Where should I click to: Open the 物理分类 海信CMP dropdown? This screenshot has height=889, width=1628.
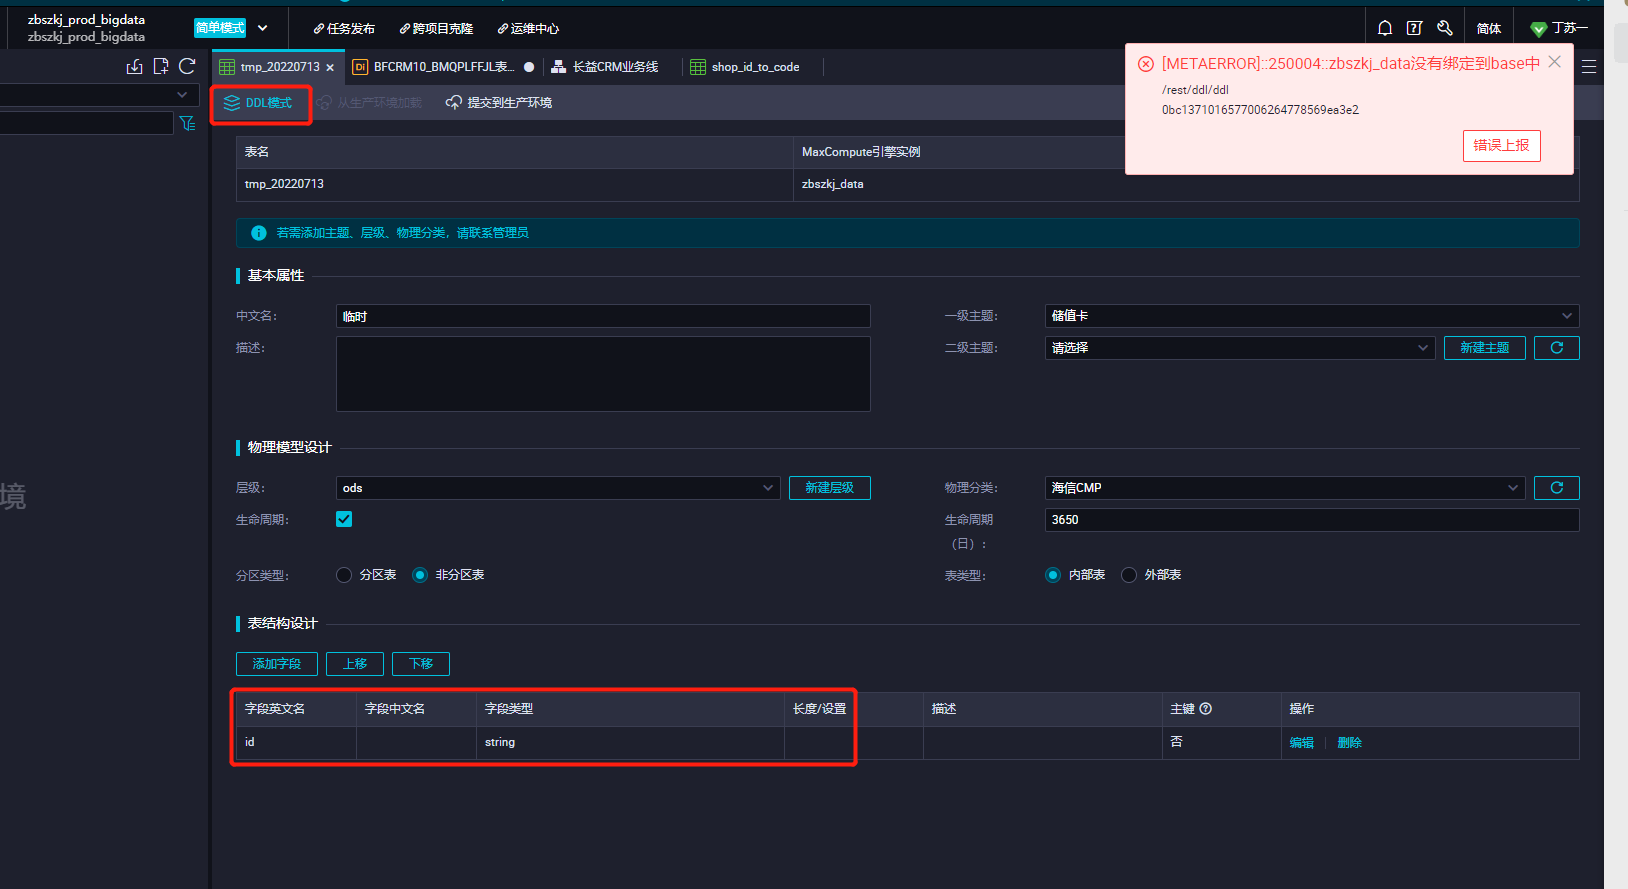[1285, 488]
